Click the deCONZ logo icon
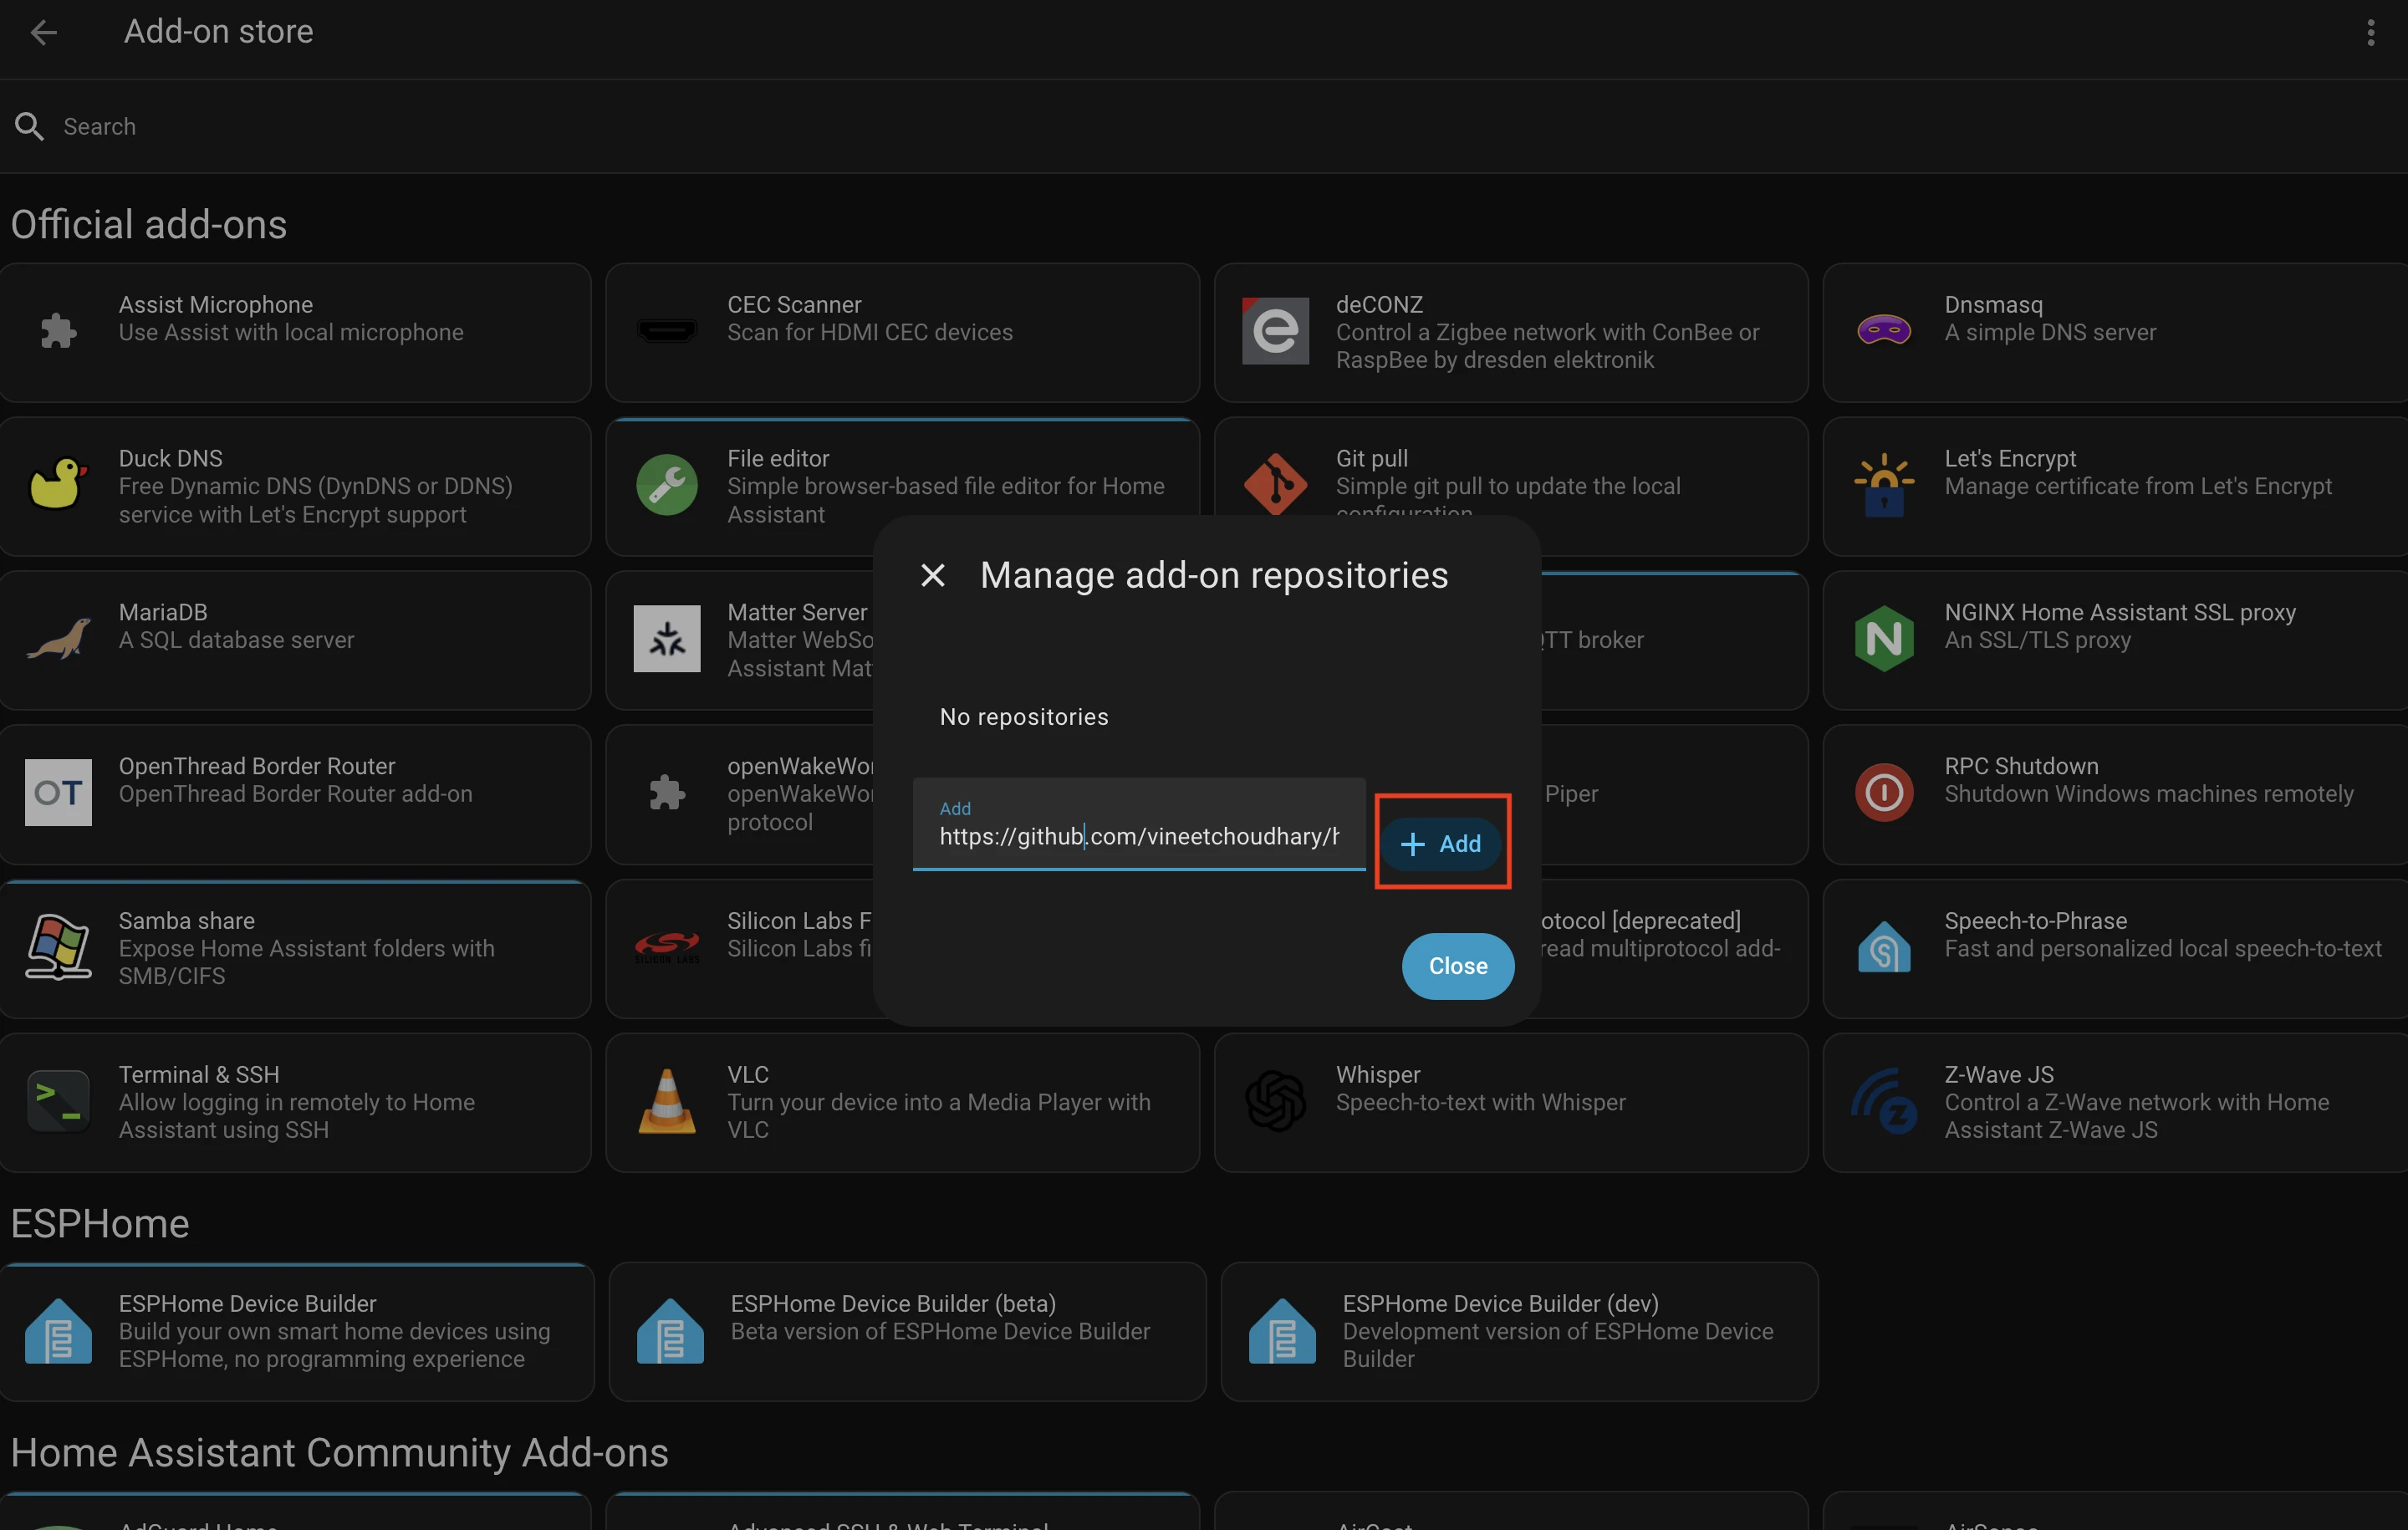2408x1530 pixels. [x=1275, y=331]
